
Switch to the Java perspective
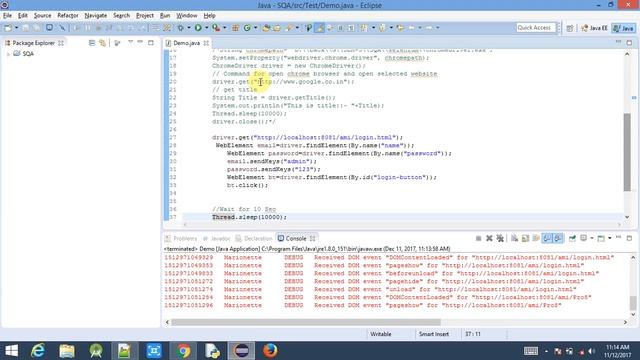click(x=624, y=28)
